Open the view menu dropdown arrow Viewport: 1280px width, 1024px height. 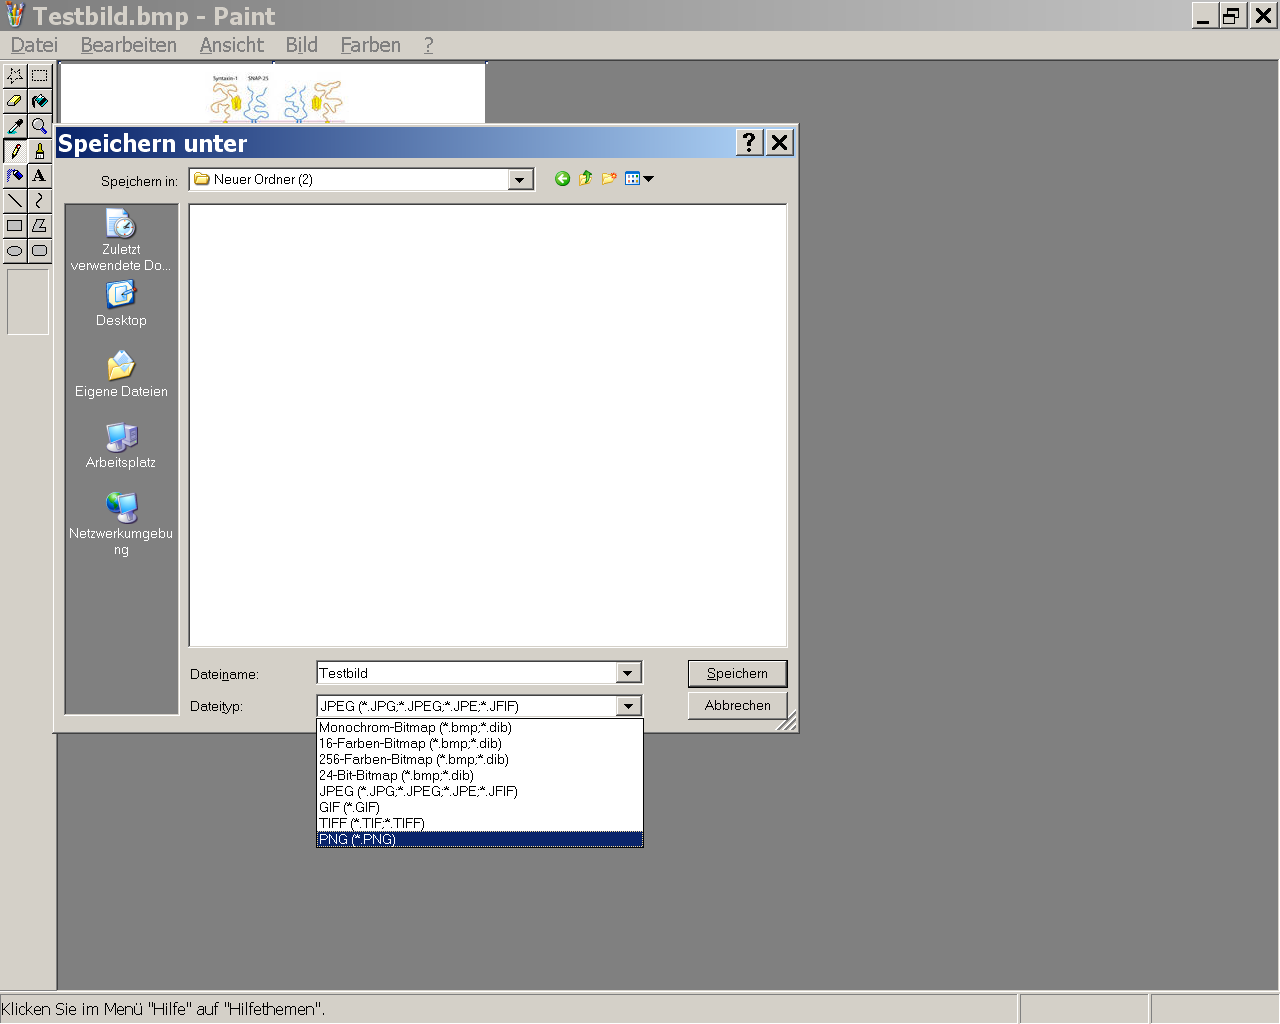(x=648, y=179)
